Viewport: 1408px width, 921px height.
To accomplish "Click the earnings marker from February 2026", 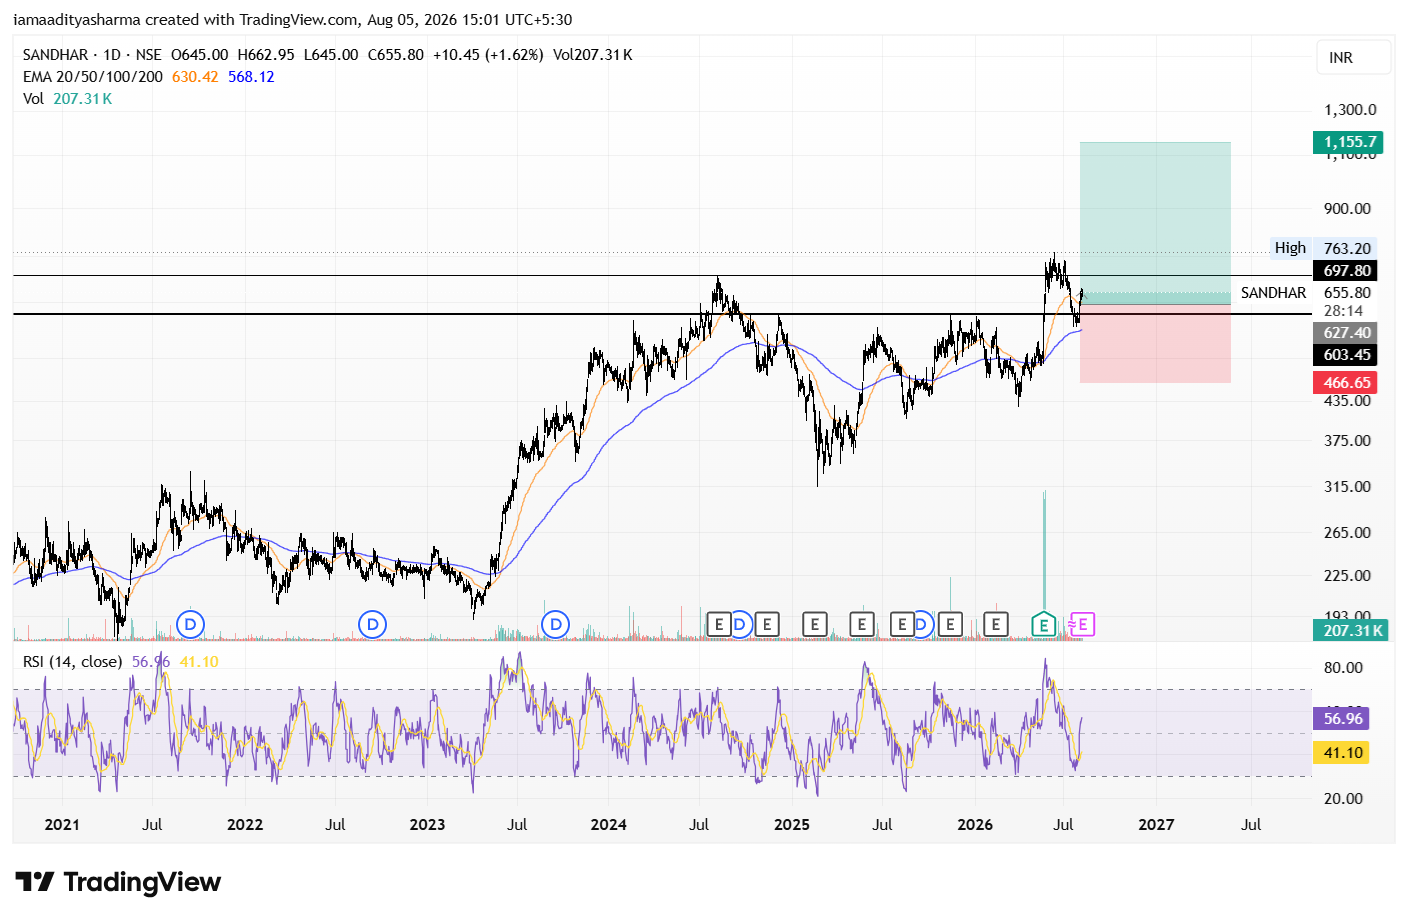I will click(995, 625).
